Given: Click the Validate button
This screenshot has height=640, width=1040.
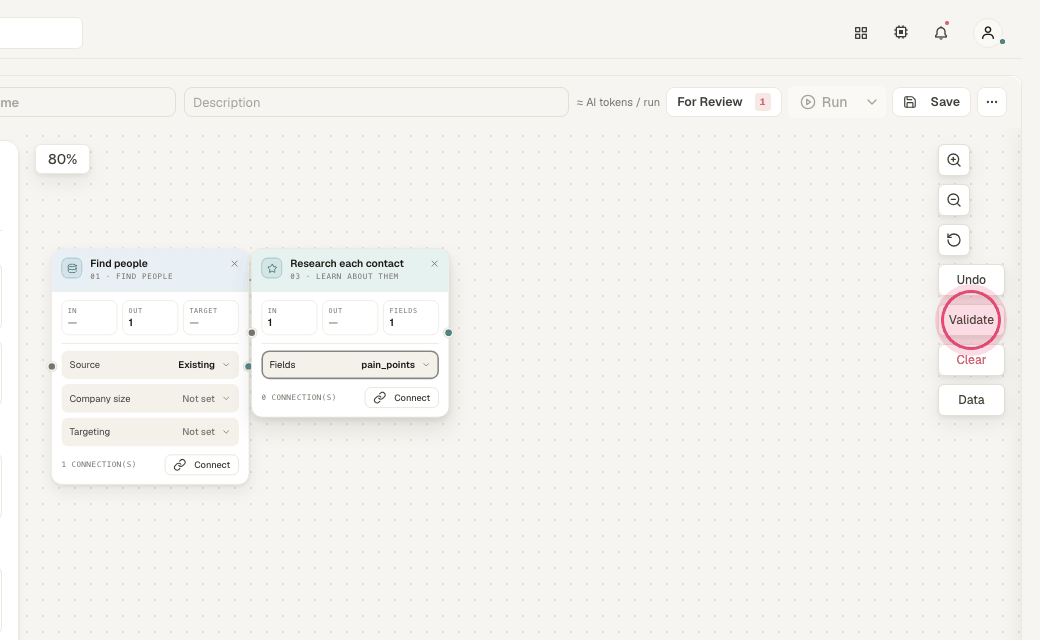Looking at the screenshot, I should (971, 320).
